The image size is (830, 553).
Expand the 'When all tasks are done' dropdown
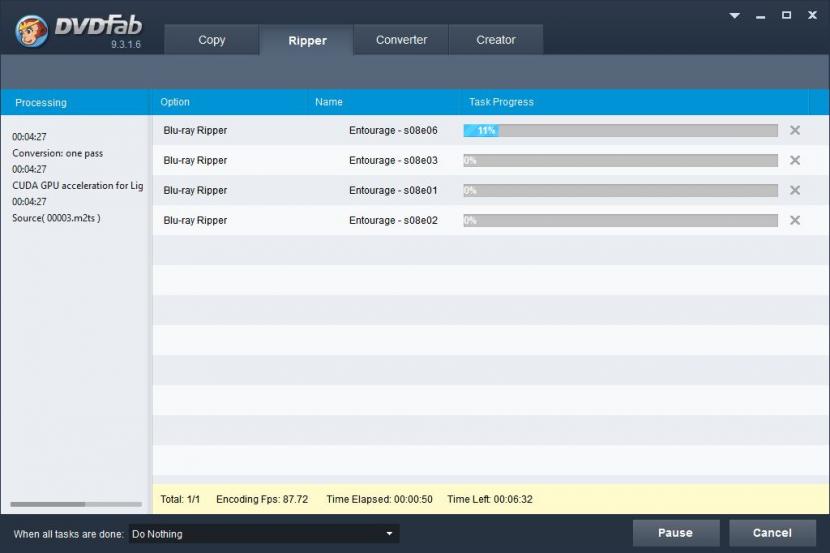(390, 534)
